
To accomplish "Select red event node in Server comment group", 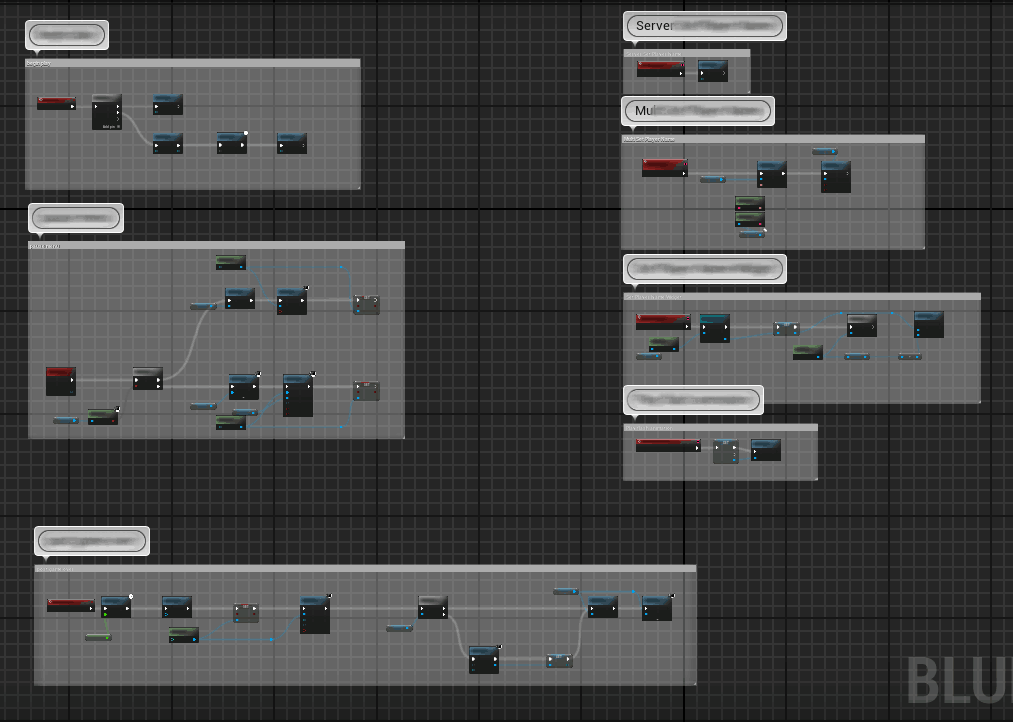I will (660, 69).
